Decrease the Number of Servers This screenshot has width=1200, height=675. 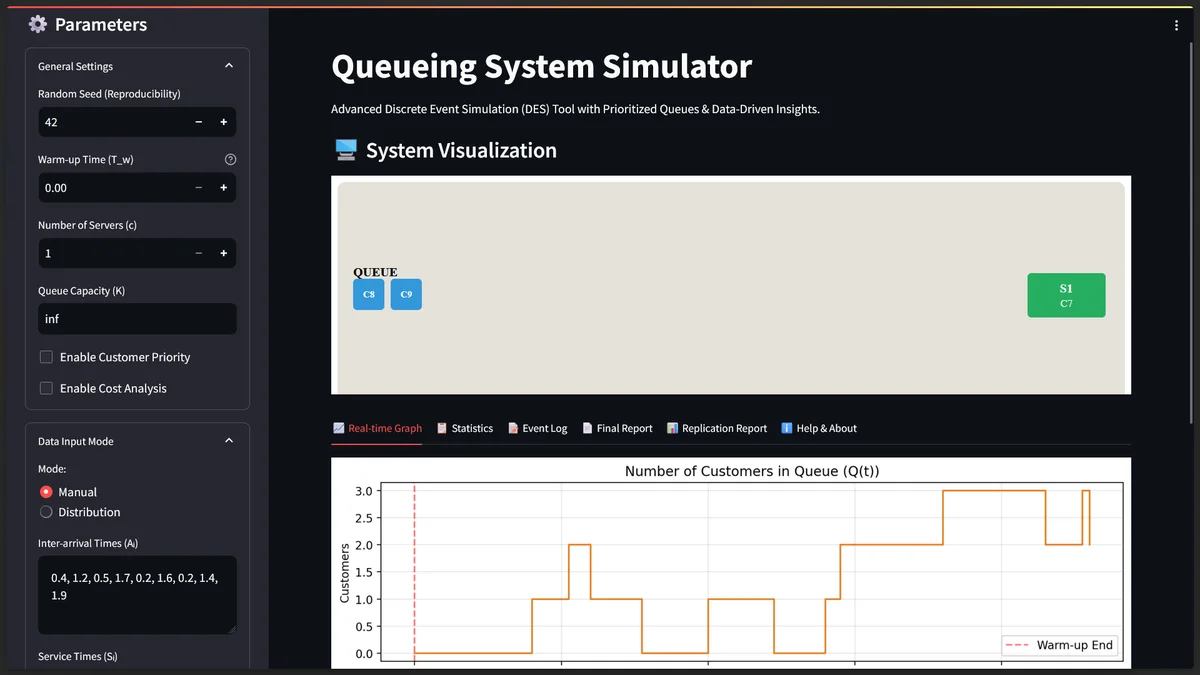(x=198, y=254)
